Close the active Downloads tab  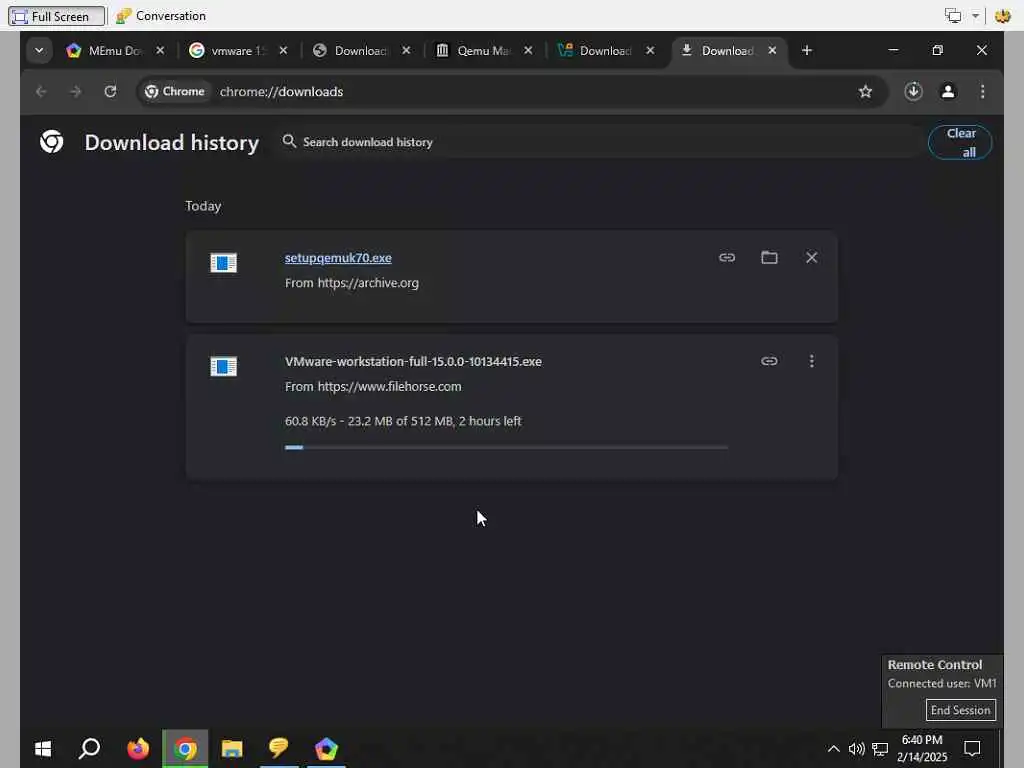click(x=772, y=50)
